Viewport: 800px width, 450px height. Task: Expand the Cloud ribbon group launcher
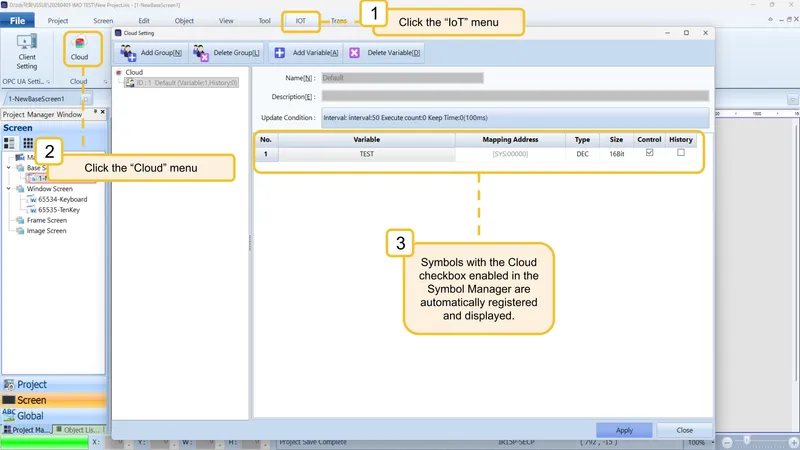[x=106, y=82]
